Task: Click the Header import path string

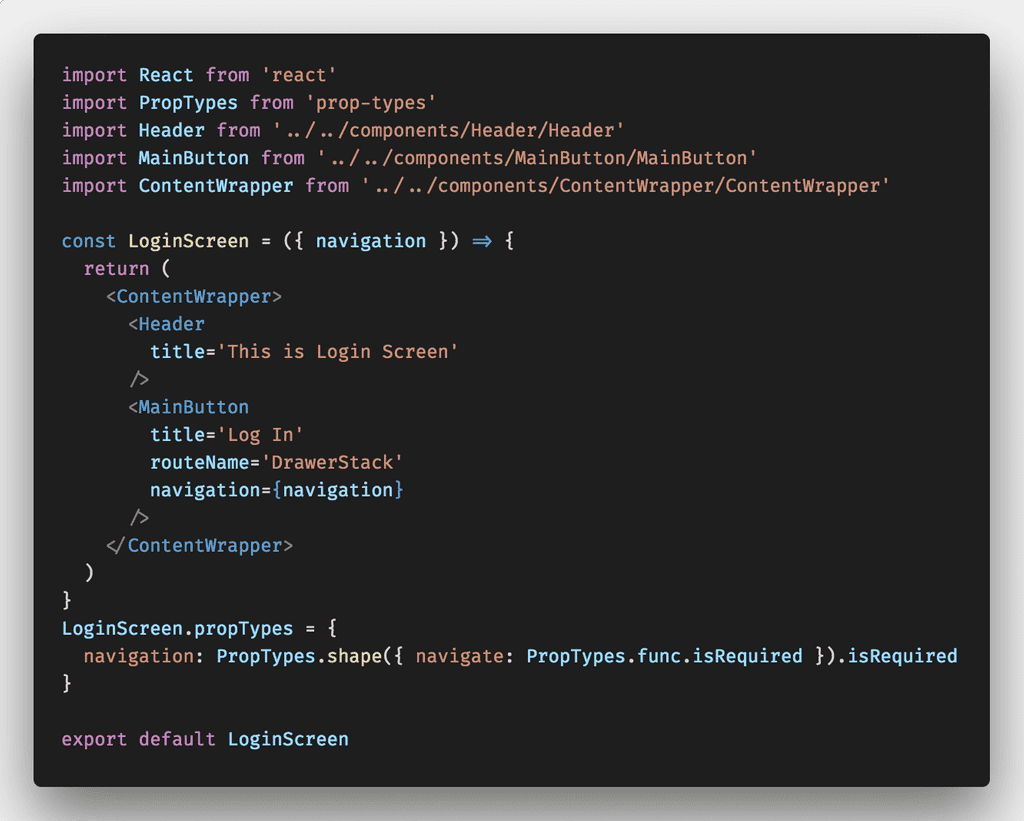Action: point(448,131)
